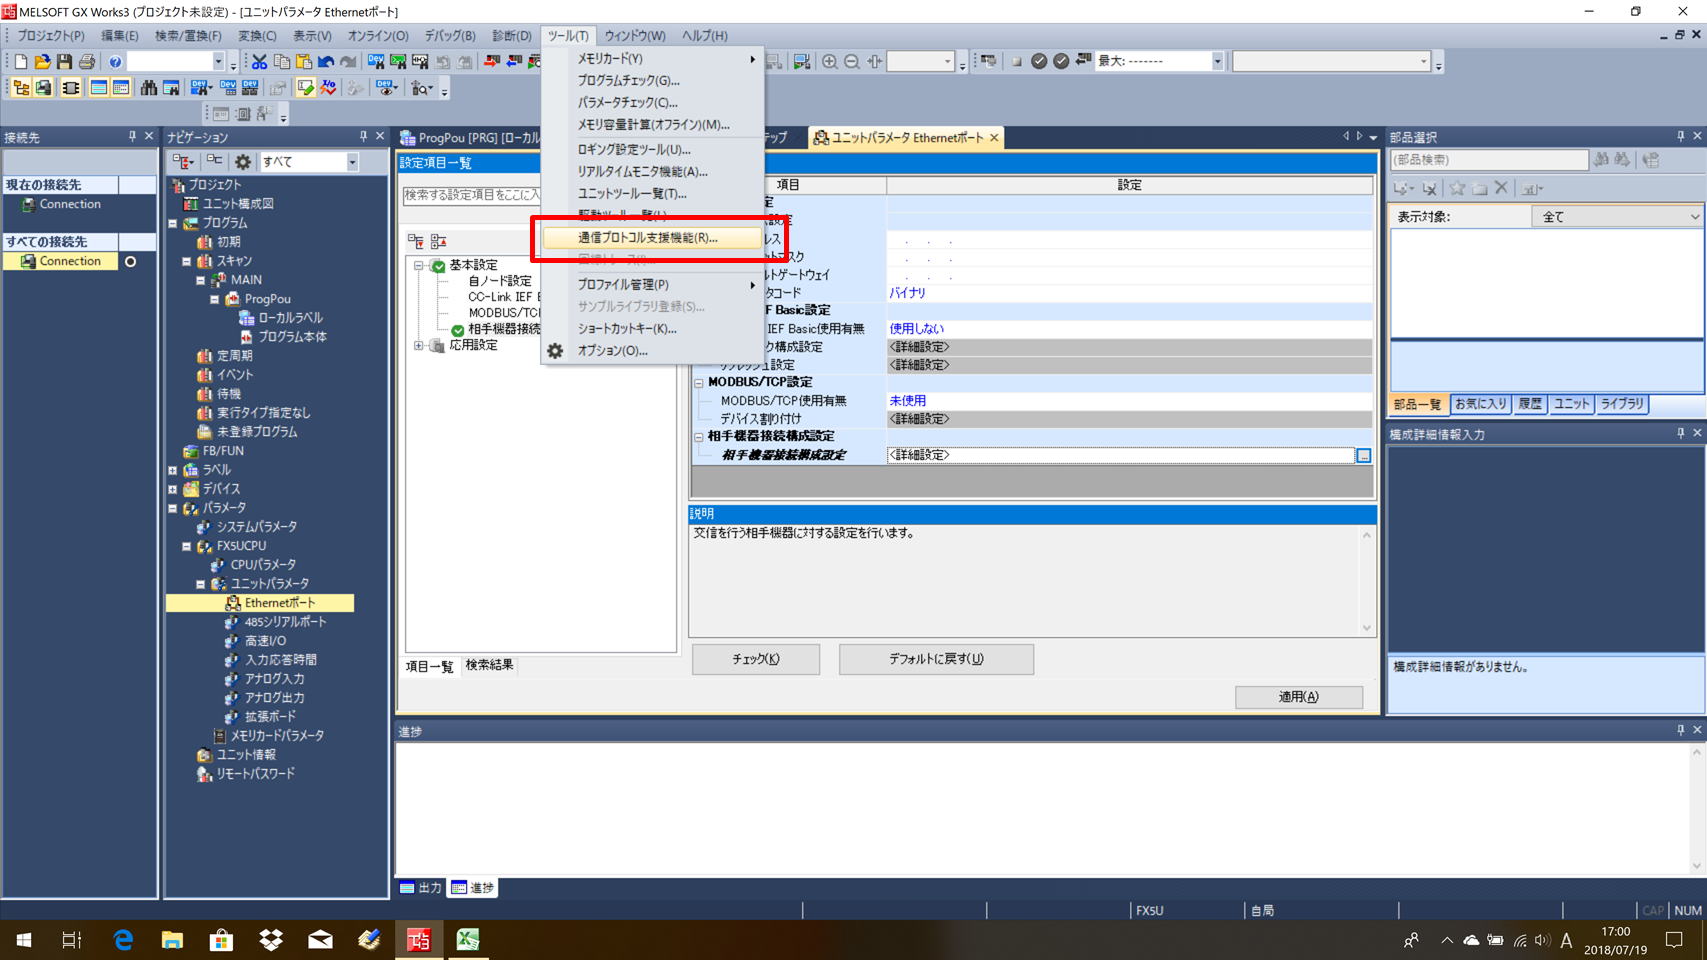Open Dropbox from the taskbar

270,940
